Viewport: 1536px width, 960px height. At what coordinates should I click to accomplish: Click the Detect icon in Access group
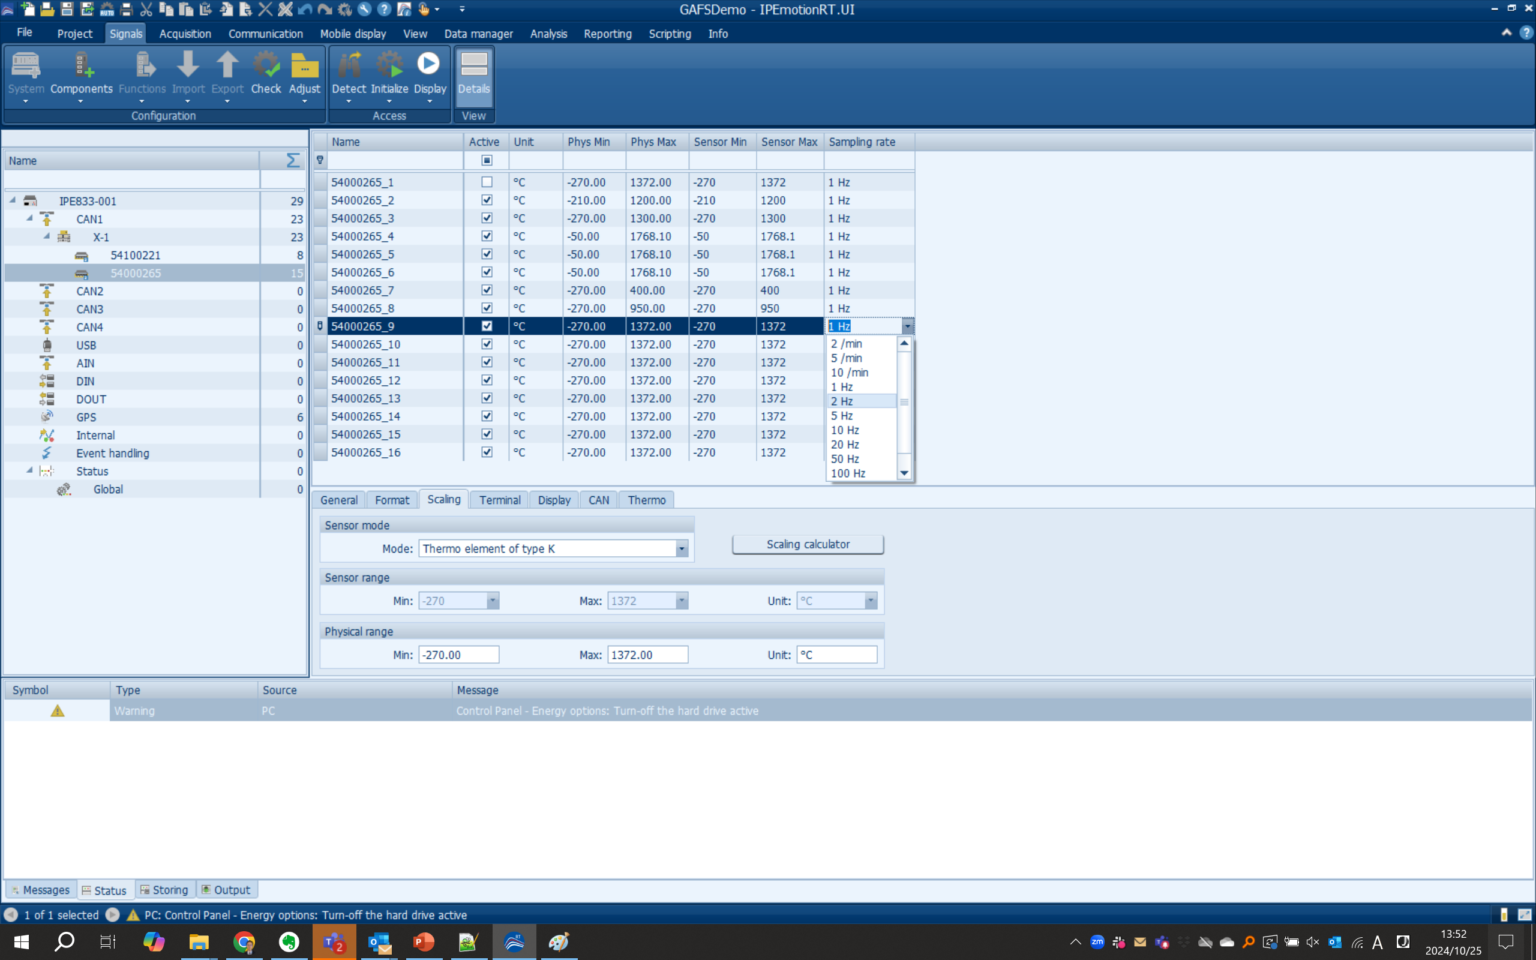[x=349, y=66]
